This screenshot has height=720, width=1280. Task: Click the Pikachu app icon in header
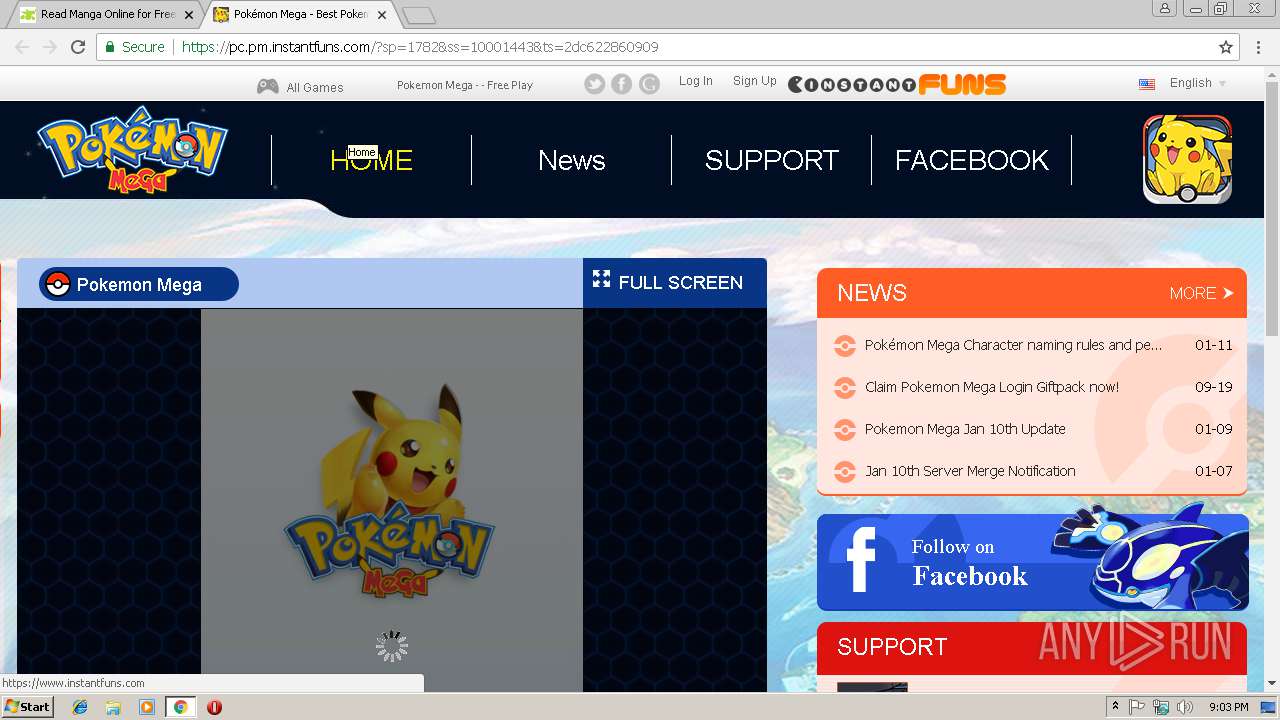pos(1188,159)
